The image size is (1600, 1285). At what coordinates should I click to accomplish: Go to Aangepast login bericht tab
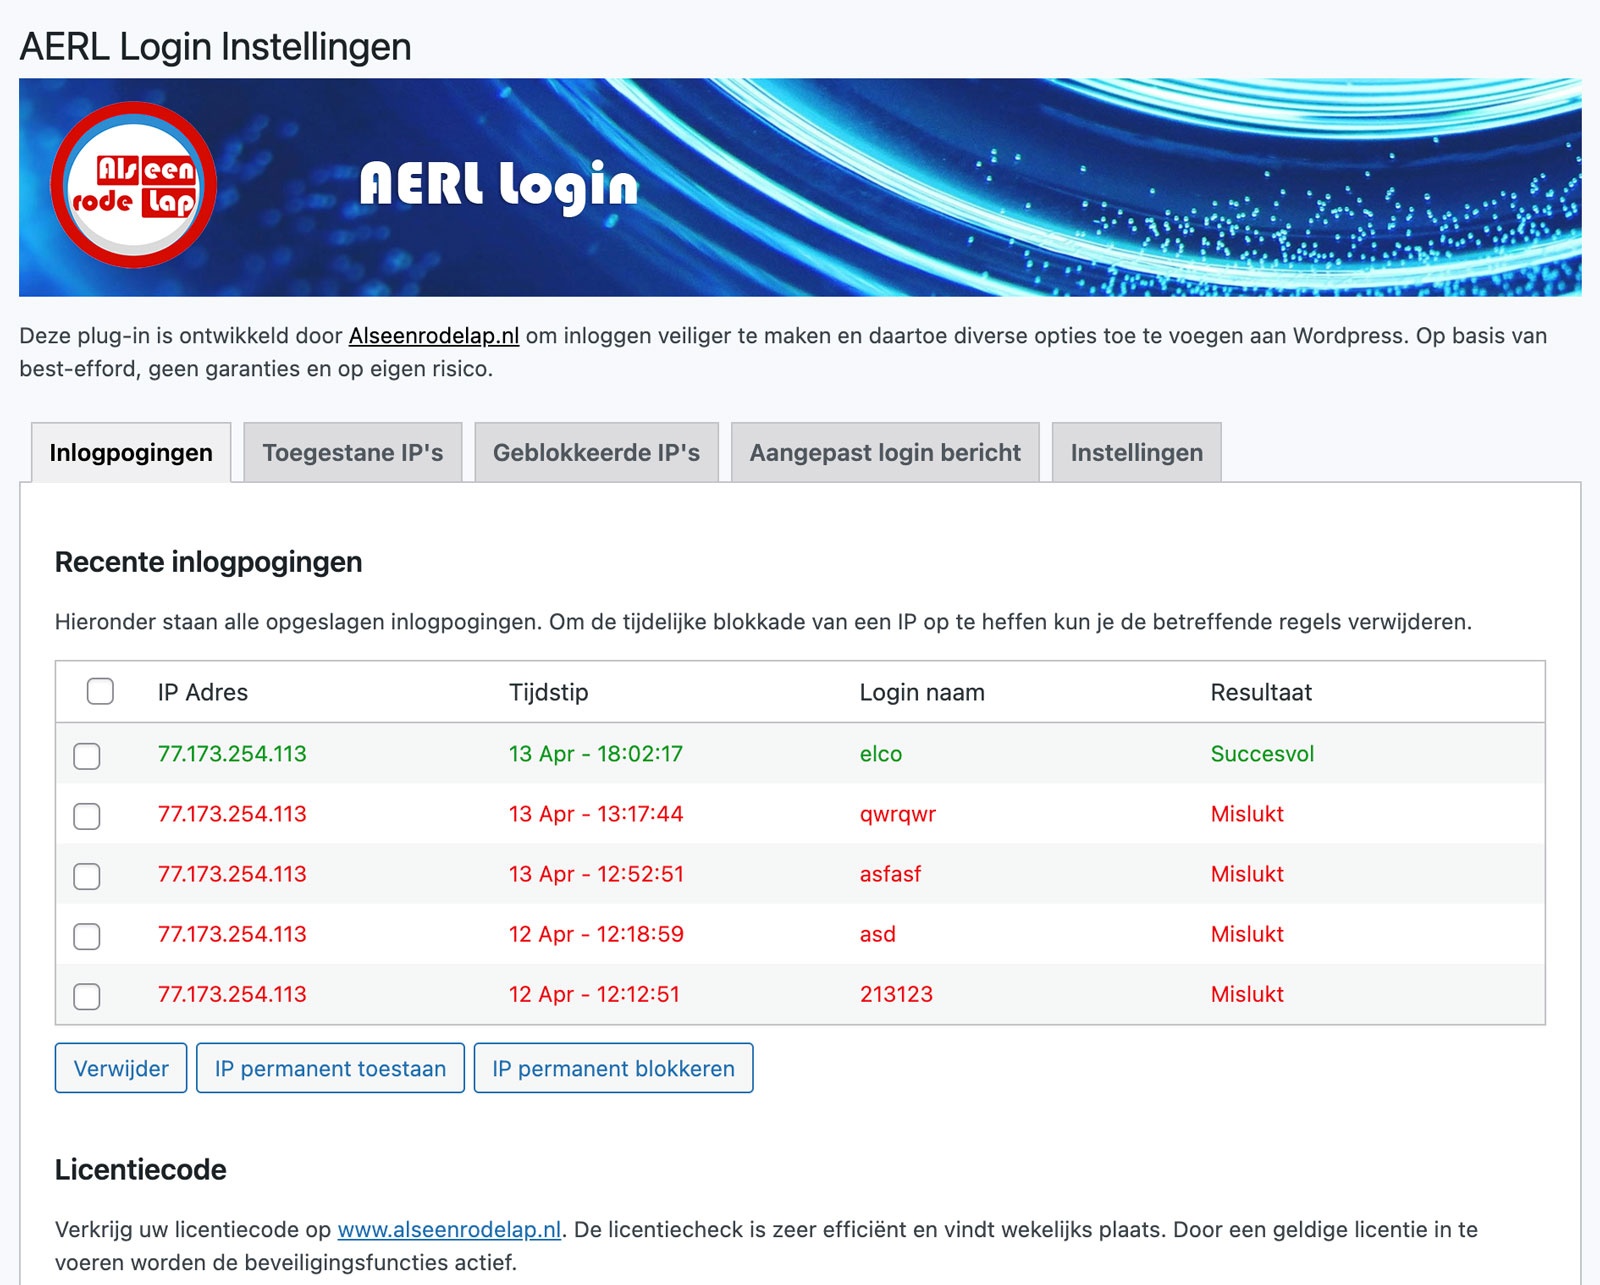[x=885, y=453]
